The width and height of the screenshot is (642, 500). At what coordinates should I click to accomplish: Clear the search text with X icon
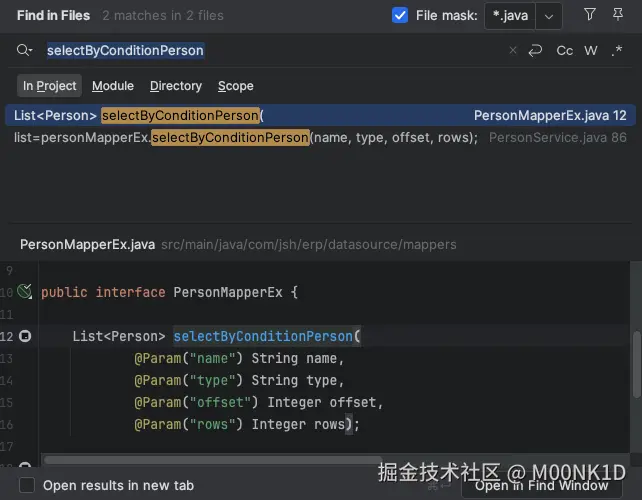click(513, 50)
